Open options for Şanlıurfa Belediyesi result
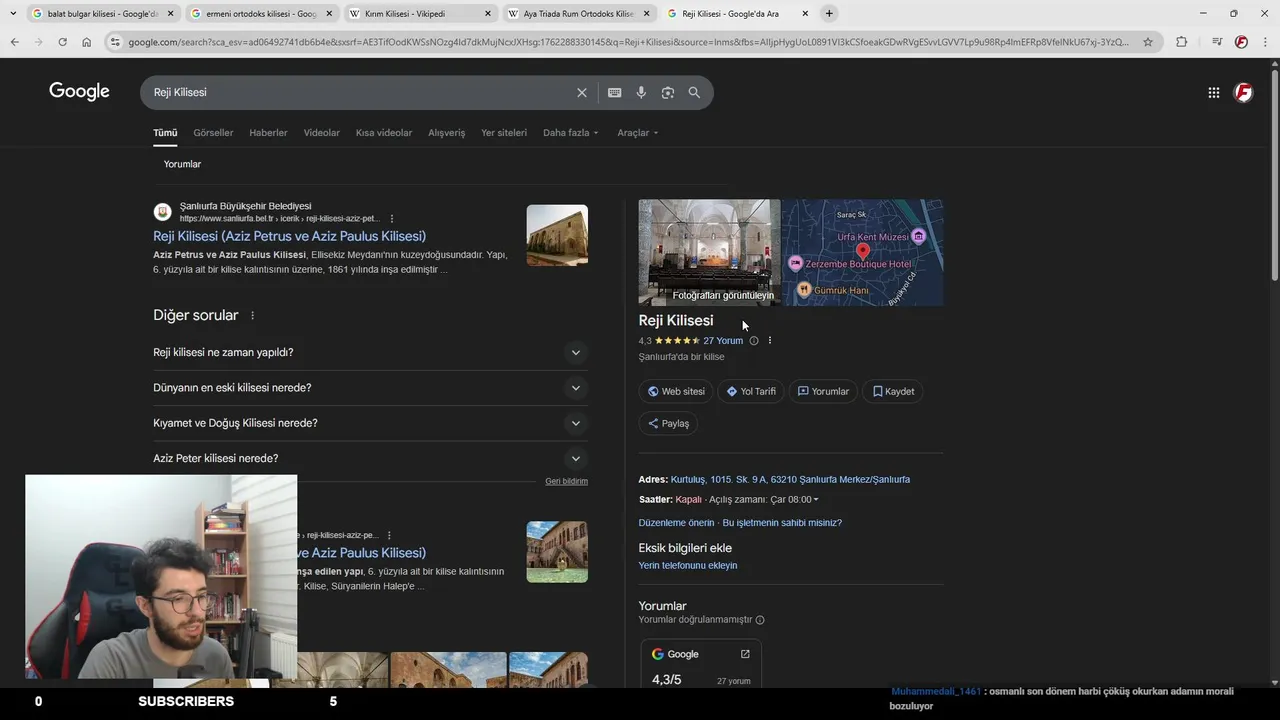The height and width of the screenshot is (720, 1280). [392, 218]
